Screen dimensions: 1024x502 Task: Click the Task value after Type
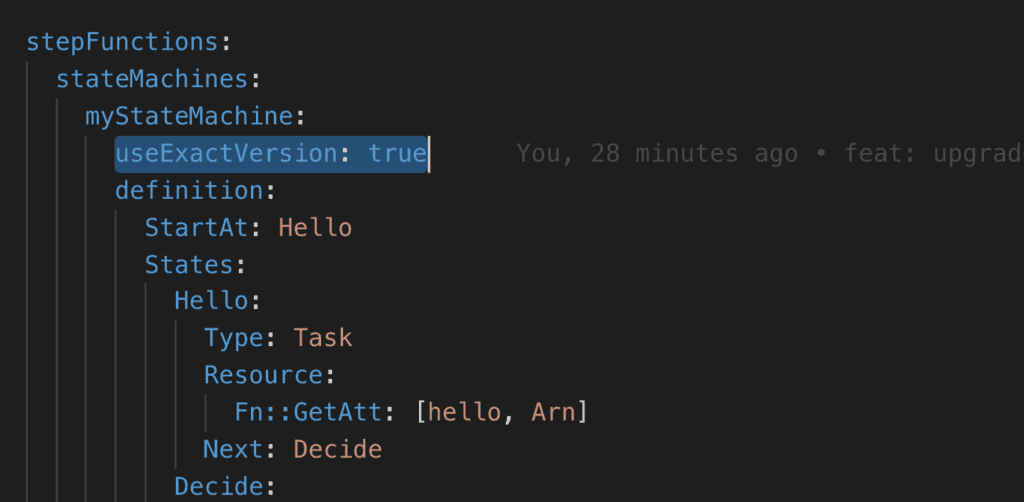(x=323, y=338)
